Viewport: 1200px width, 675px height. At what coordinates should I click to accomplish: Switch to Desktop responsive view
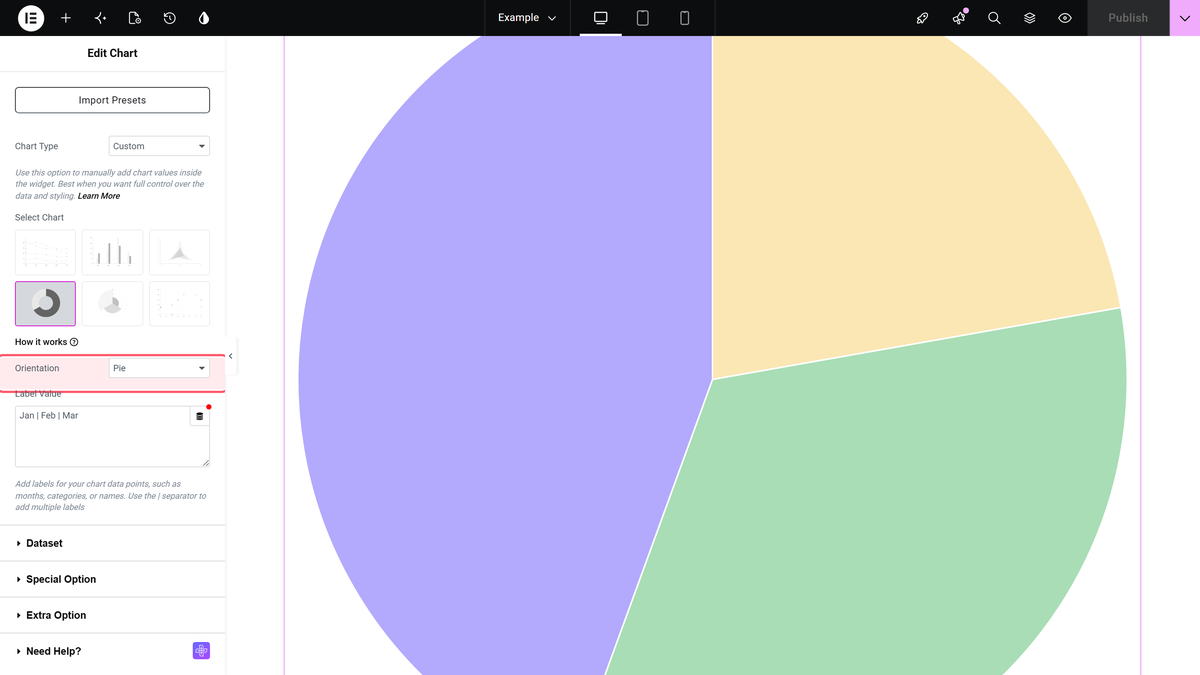coord(601,18)
